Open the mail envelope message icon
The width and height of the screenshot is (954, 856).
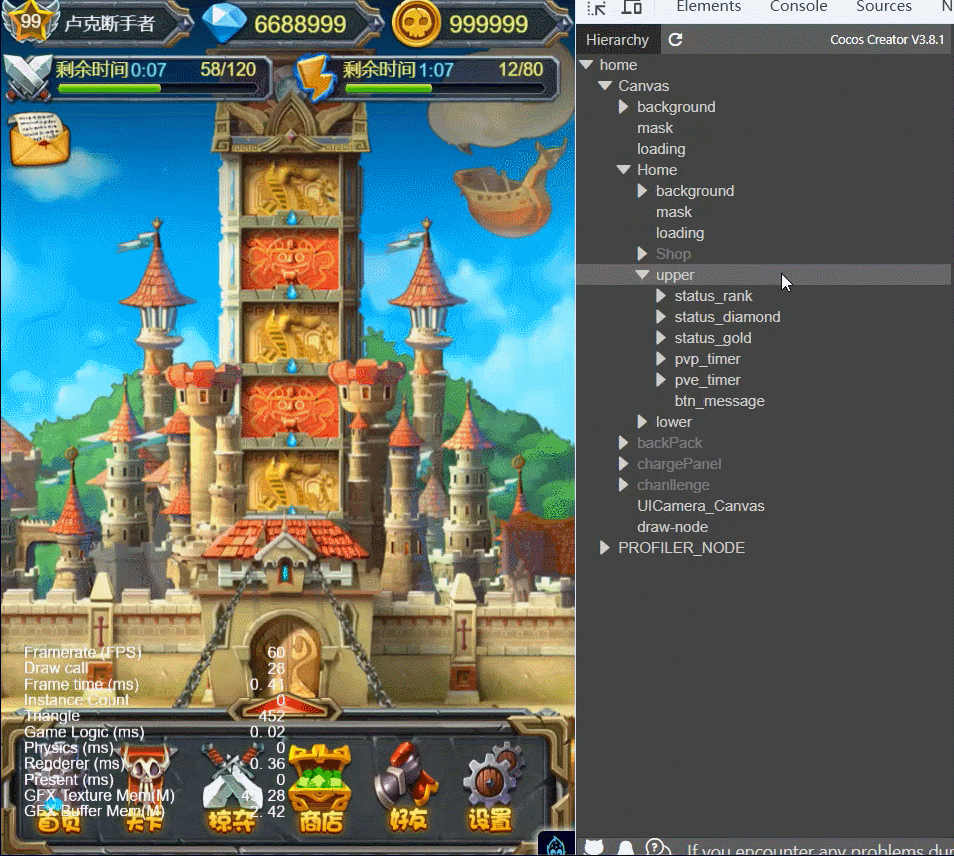[40, 139]
